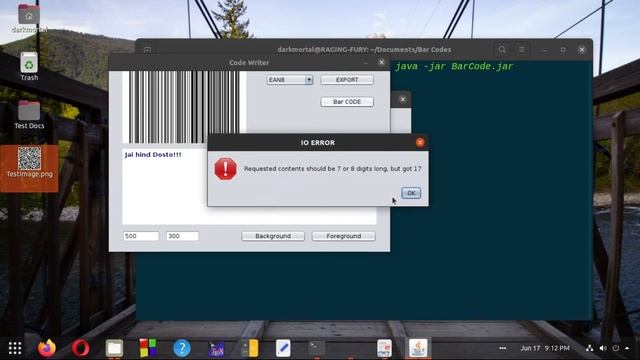Switch to the terminal from the dock
This screenshot has height=360, width=640.
317,348
